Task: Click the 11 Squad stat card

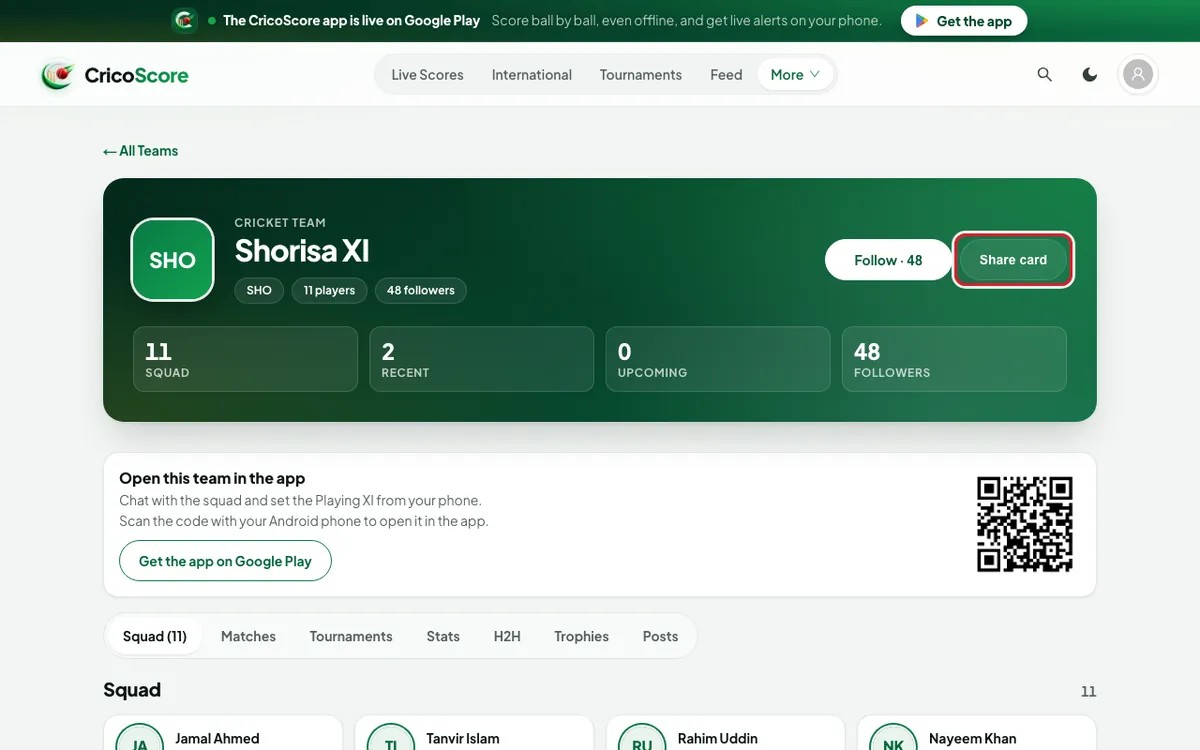Action: pos(245,359)
